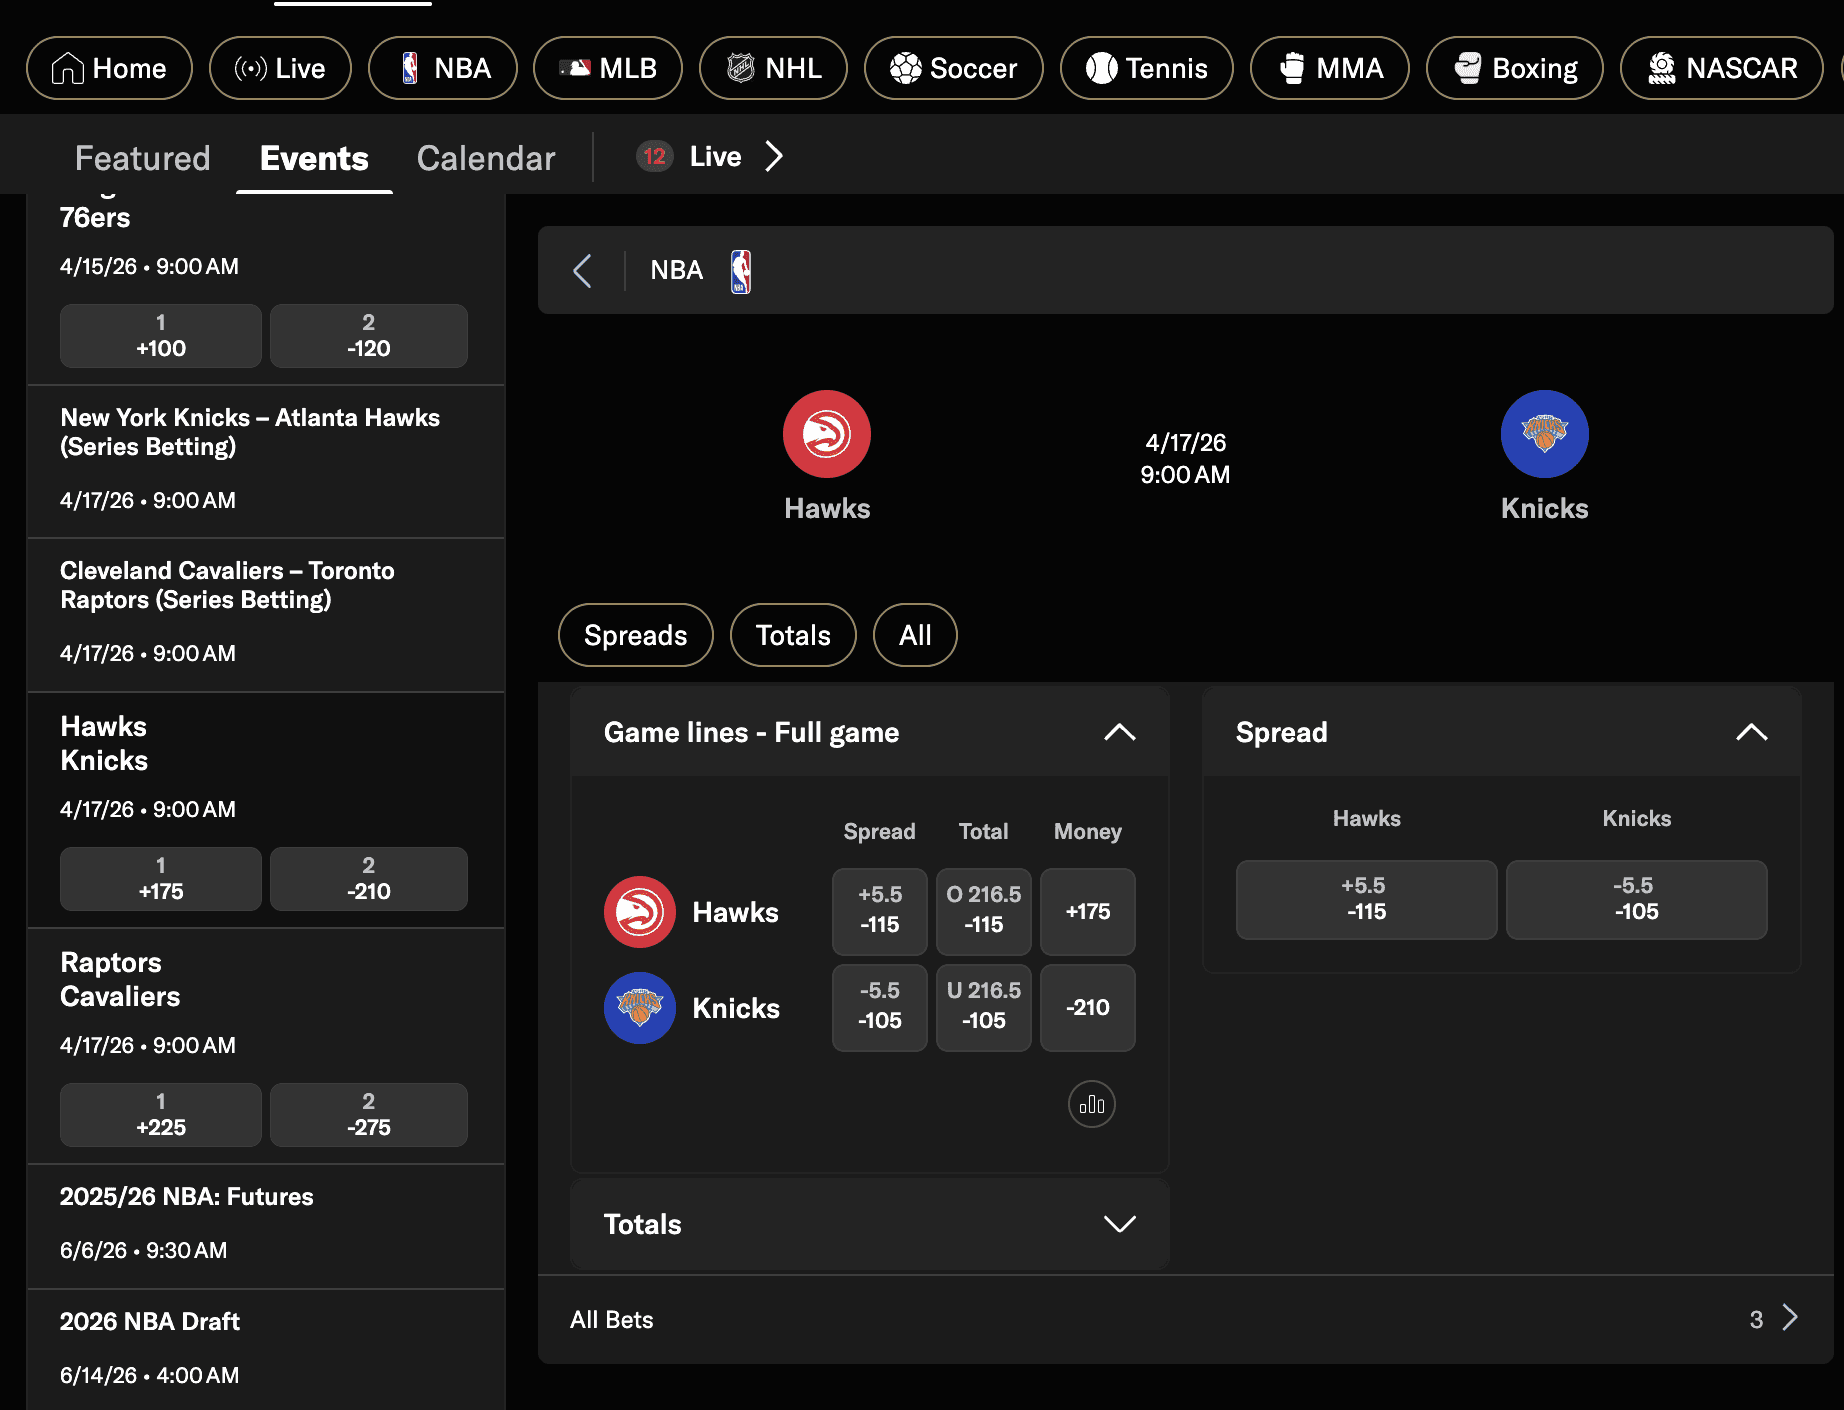Collapse the Game lines - Full game section
This screenshot has height=1410, width=1844.
point(1119,732)
